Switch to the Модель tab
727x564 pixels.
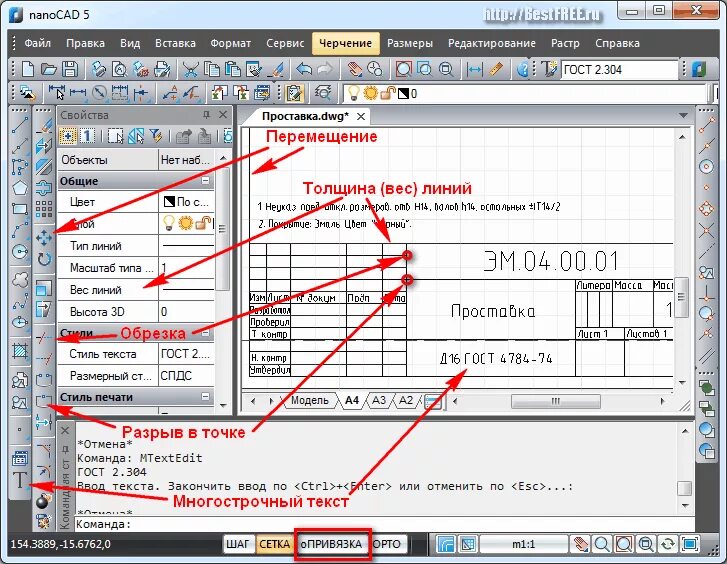click(x=309, y=400)
